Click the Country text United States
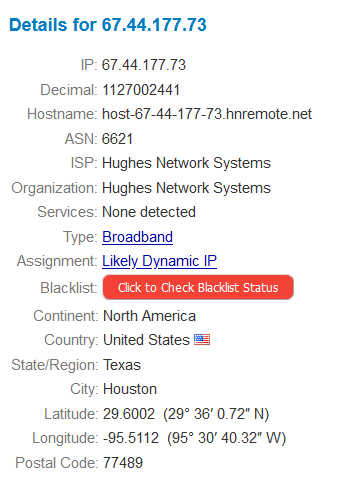Image resolution: width=364 pixels, height=486 pixels. (x=146, y=340)
